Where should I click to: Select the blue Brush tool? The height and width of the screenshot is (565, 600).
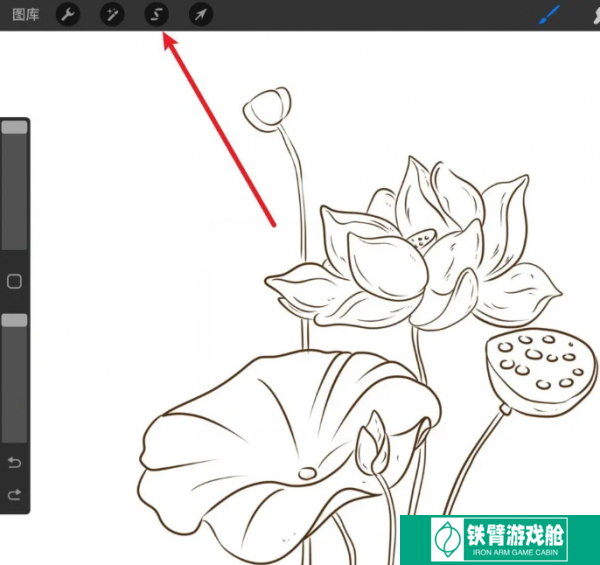click(x=549, y=15)
